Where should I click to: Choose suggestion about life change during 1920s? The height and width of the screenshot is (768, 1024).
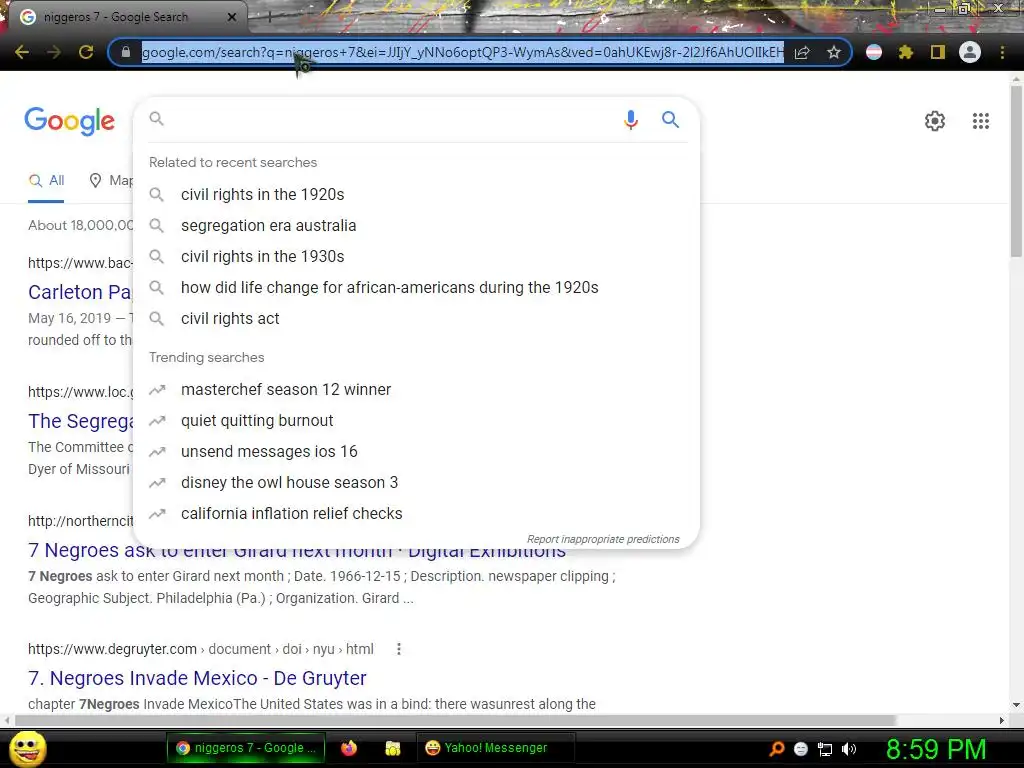click(416, 287)
